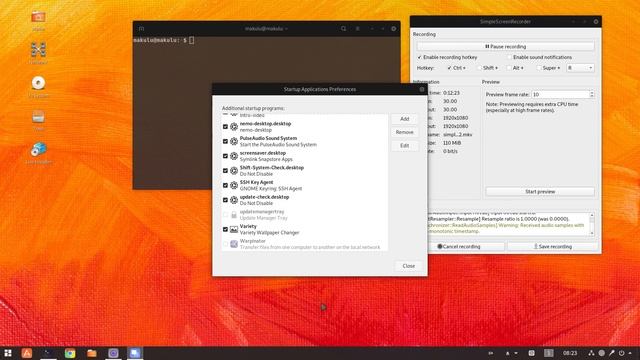Open the Trash desktop icon
Viewport: 640px width, 360px height.
[38, 117]
